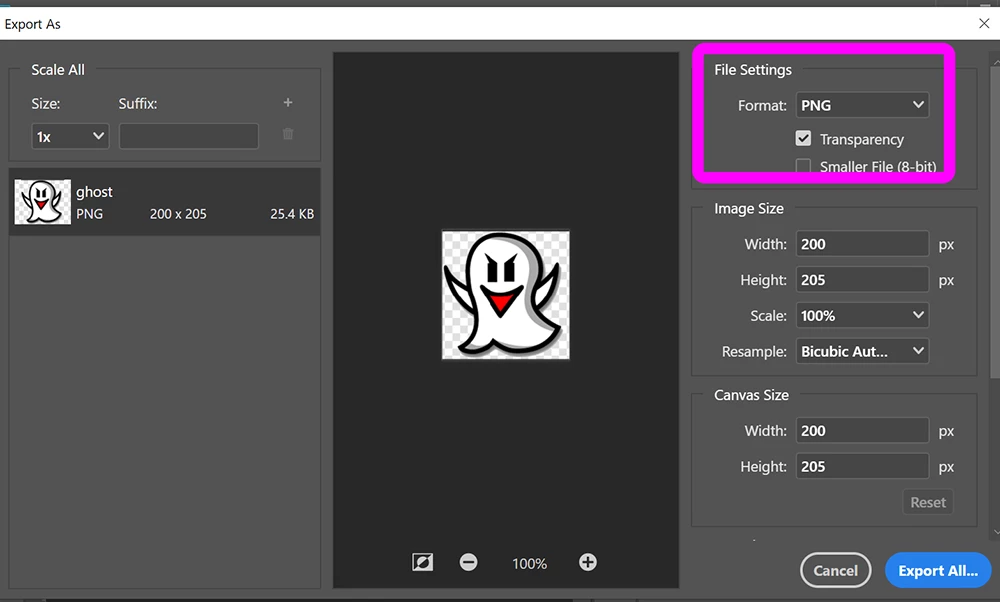
Task: Toggle the preview background color icon
Action: click(x=422, y=562)
